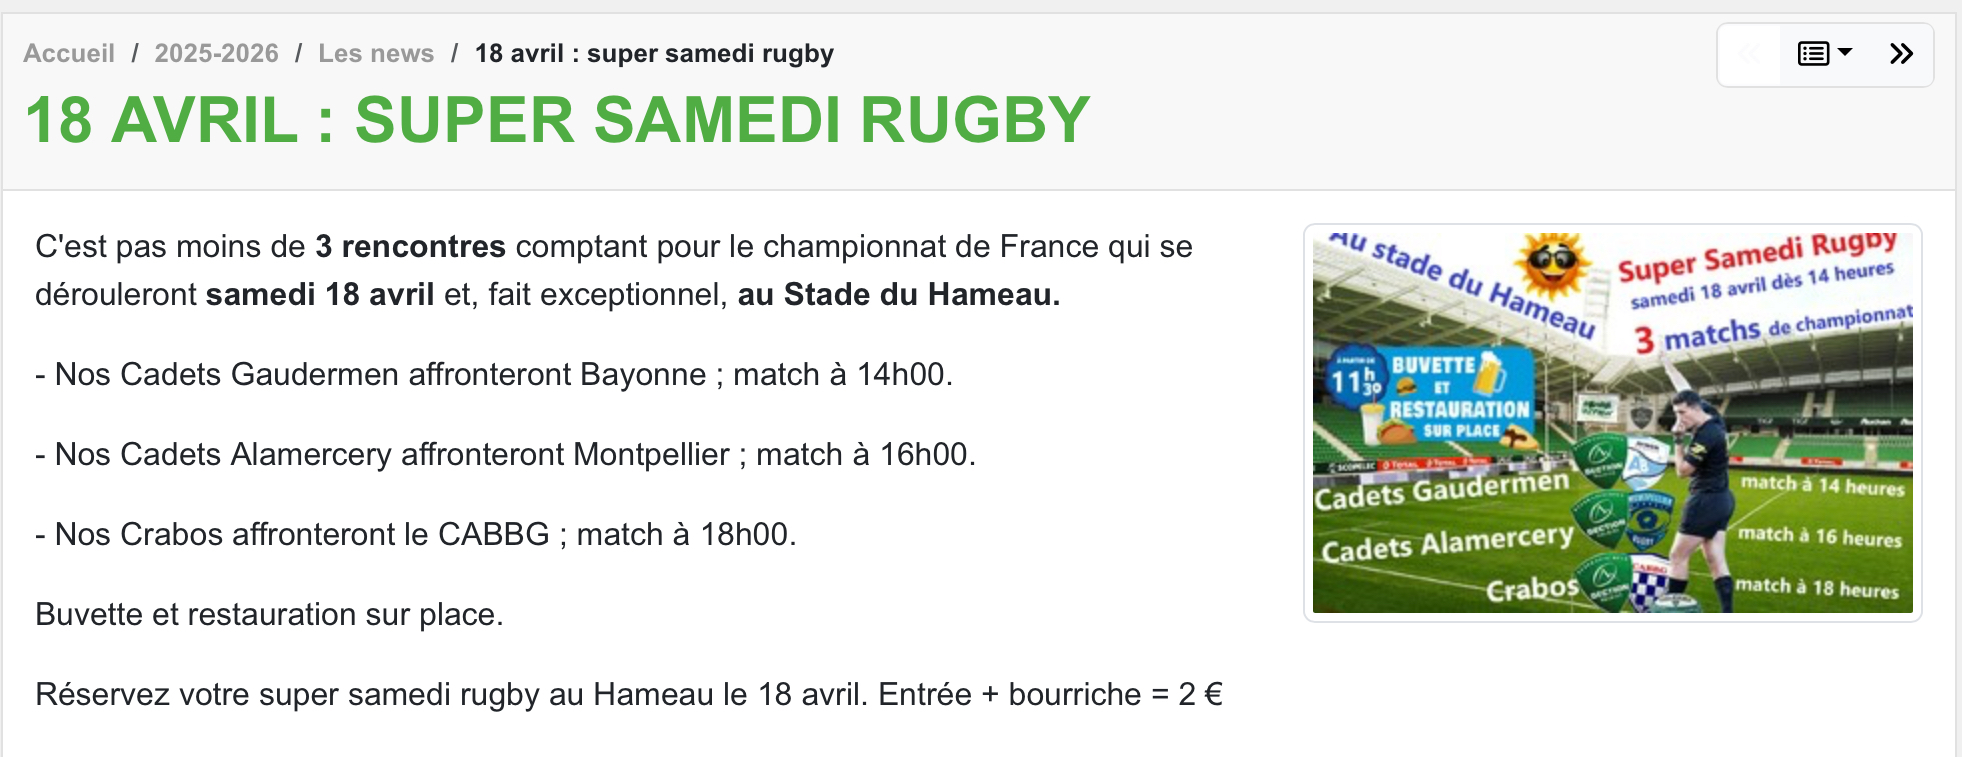Click the Cadets Alamercery vs Montpellier line
Viewport: 1962px width, 757px height.
coord(505,454)
